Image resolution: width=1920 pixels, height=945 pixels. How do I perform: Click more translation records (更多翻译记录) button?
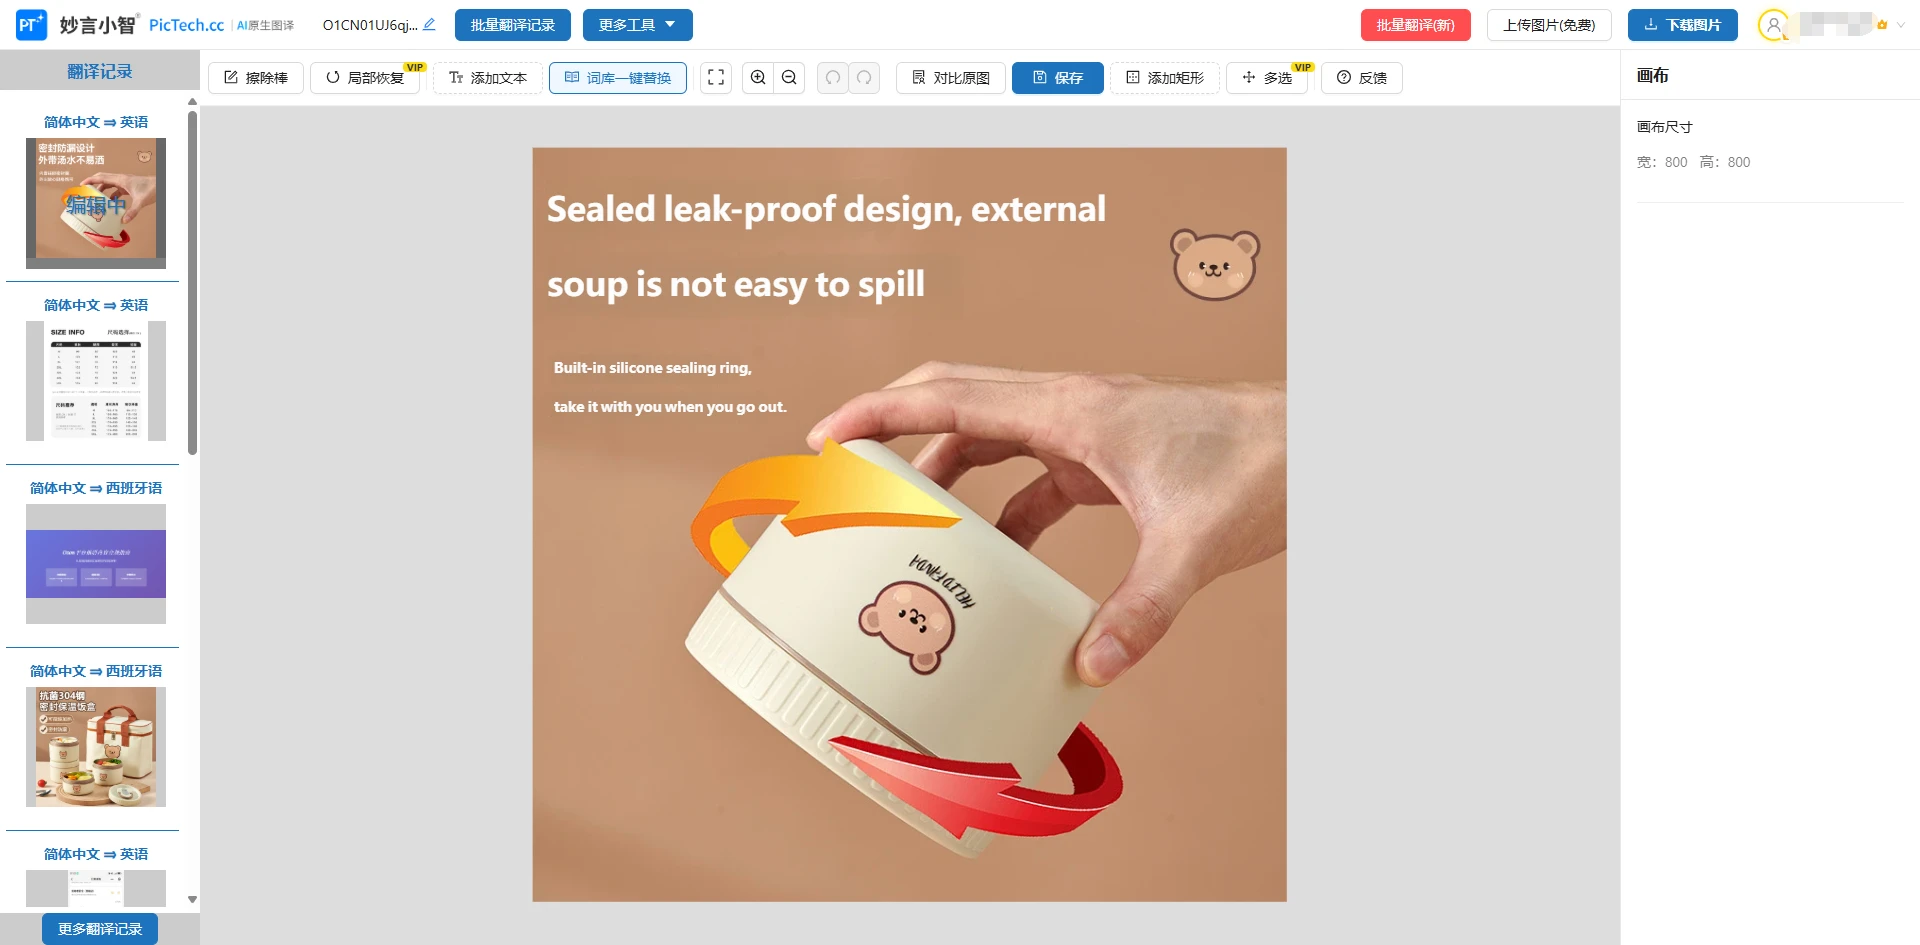100,929
